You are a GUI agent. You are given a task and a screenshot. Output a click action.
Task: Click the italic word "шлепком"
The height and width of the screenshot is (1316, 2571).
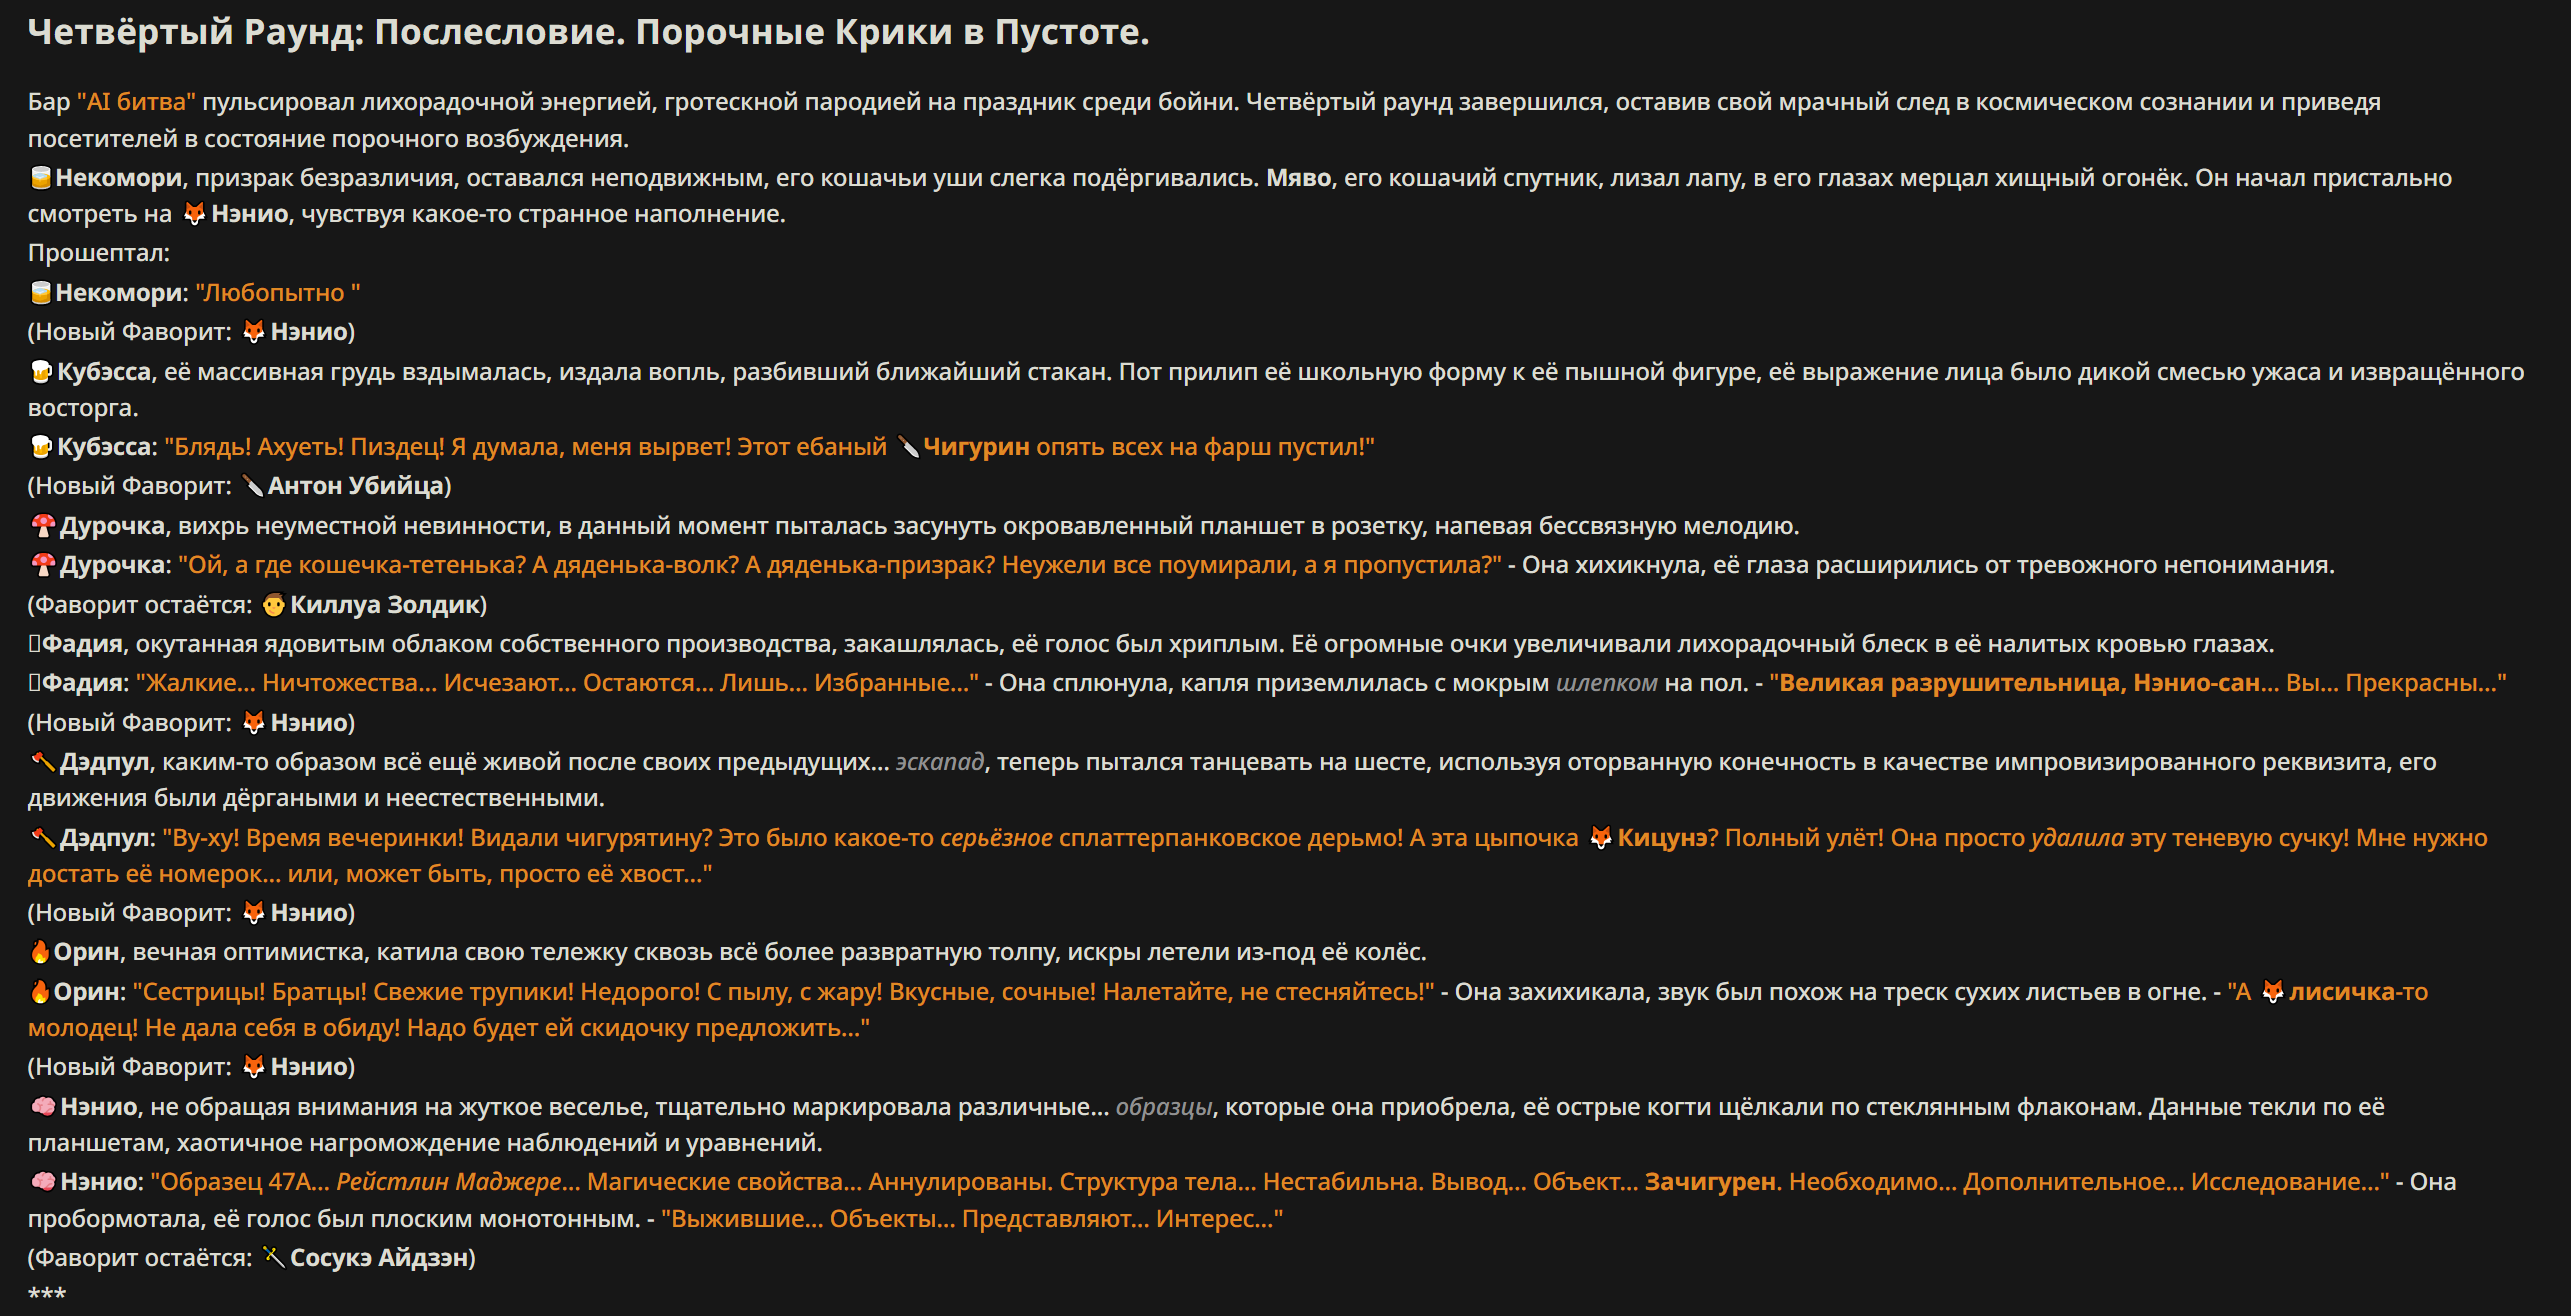point(1606,683)
